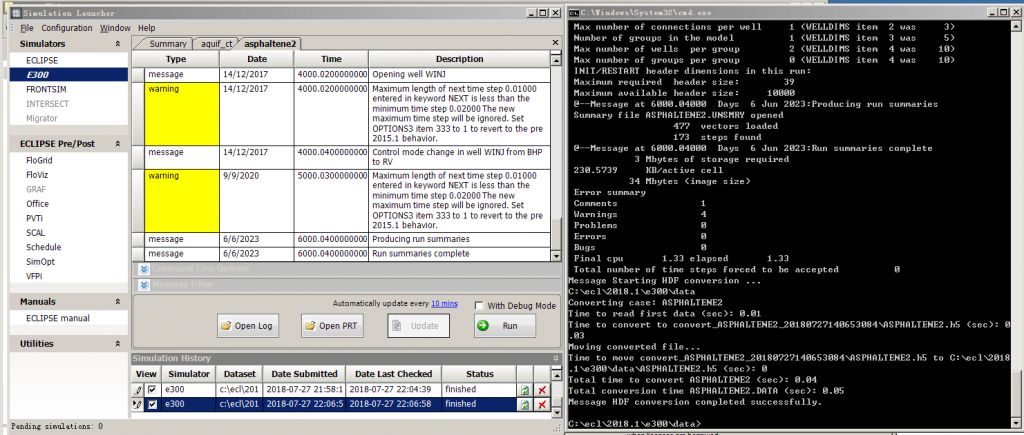Viewport: 1024px width, 435px height.
Task: Click the Open Log button
Action: 248,326
